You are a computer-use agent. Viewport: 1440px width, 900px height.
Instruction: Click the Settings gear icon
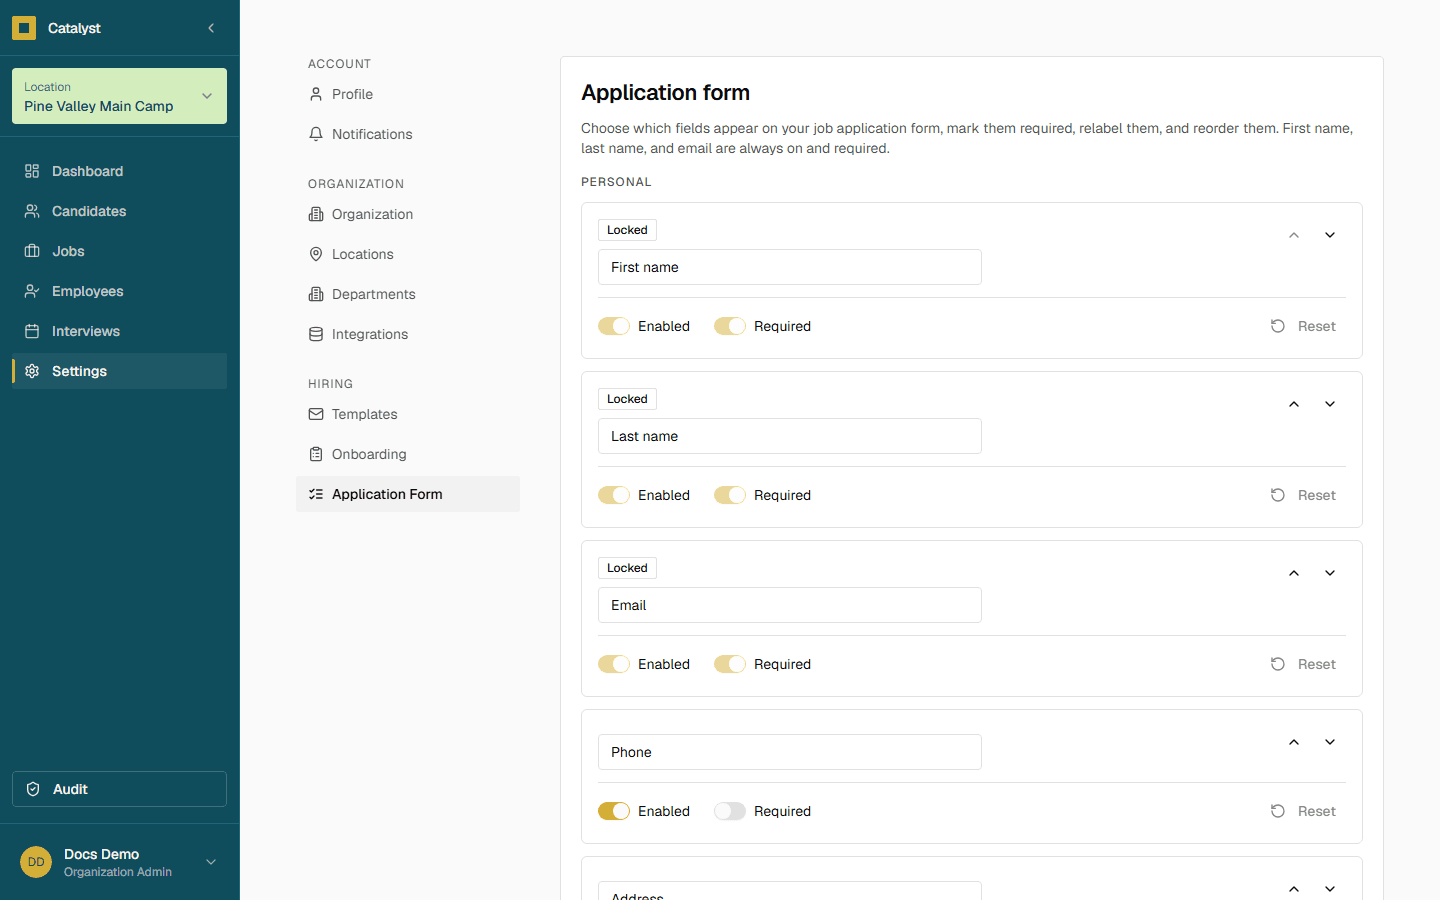(32, 371)
